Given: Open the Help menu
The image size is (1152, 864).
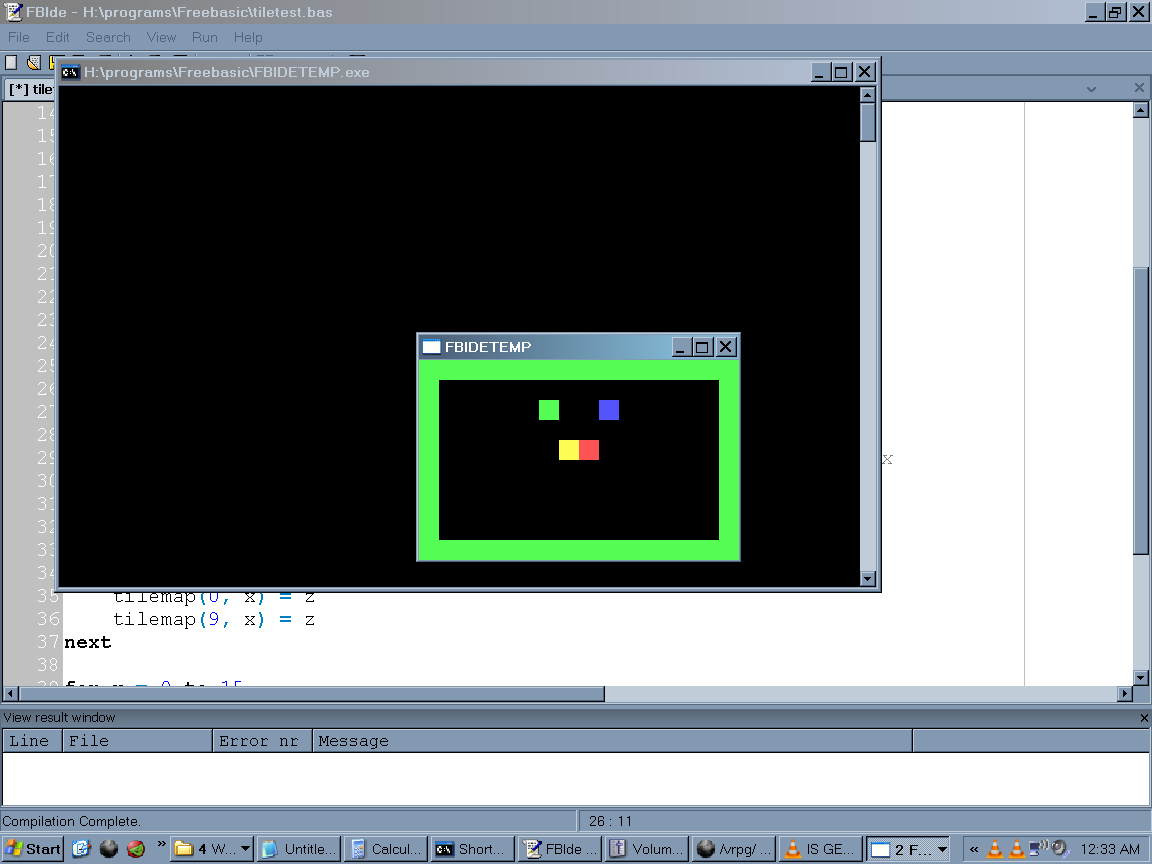Looking at the screenshot, I should pyautogui.click(x=248, y=37).
